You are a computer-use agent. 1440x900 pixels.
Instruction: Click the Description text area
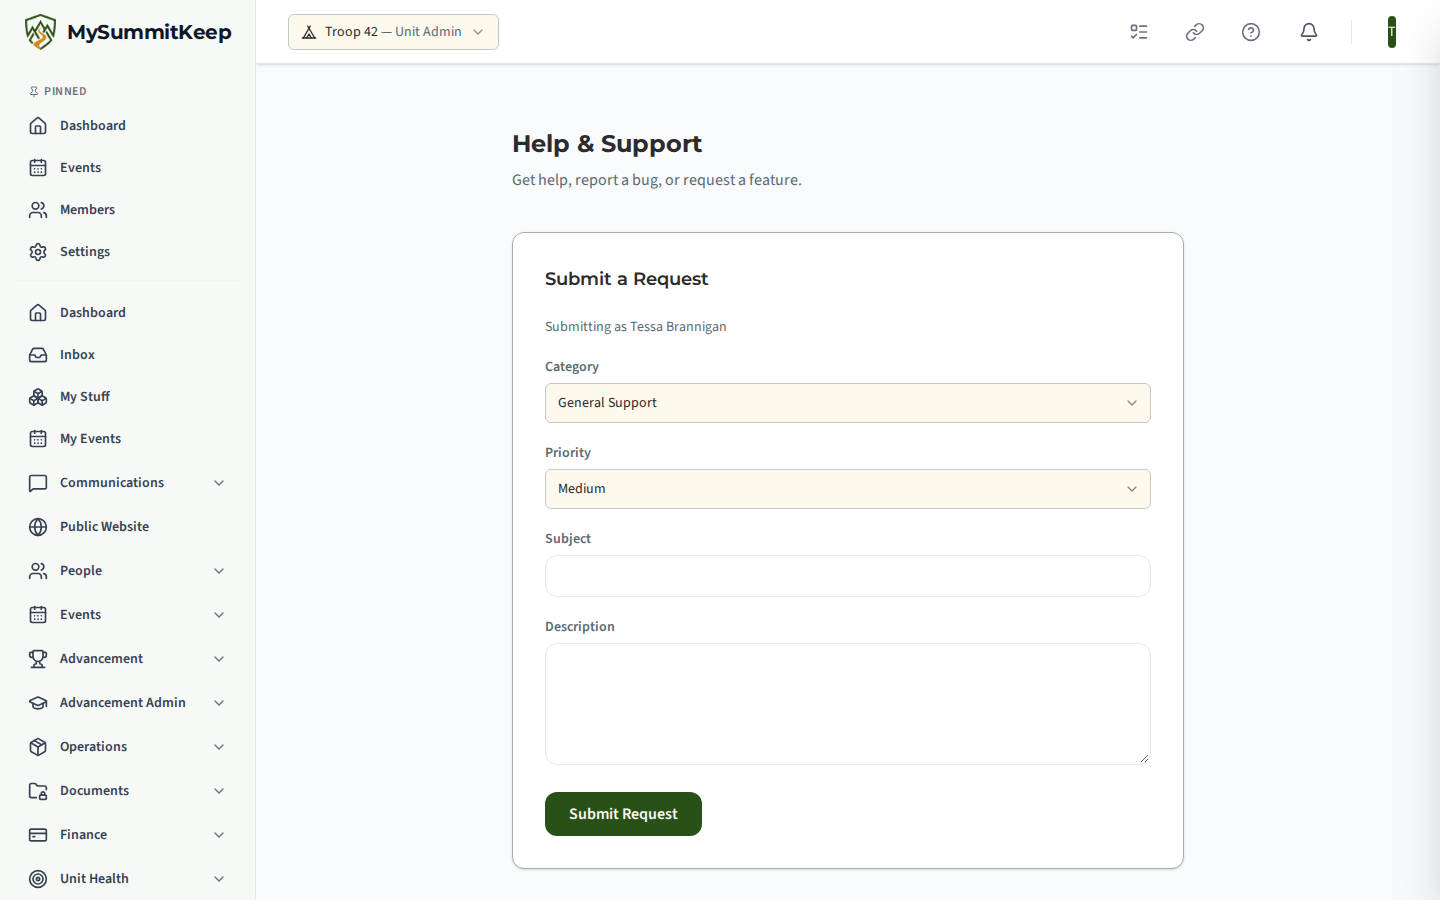pyautogui.click(x=848, y=704)
